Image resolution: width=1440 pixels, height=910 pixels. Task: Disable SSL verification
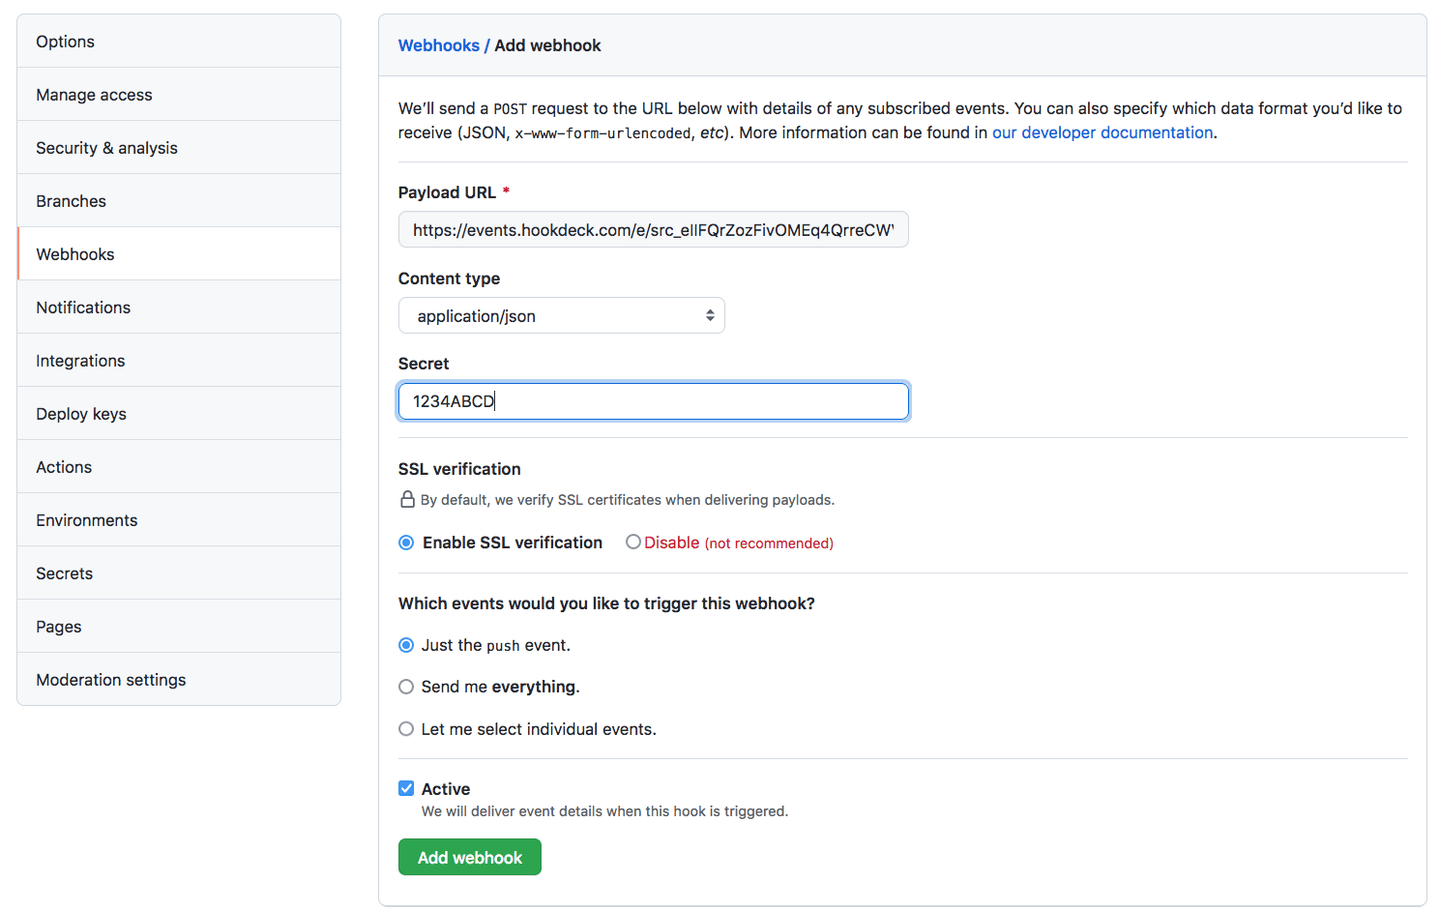tap(633, 541)
